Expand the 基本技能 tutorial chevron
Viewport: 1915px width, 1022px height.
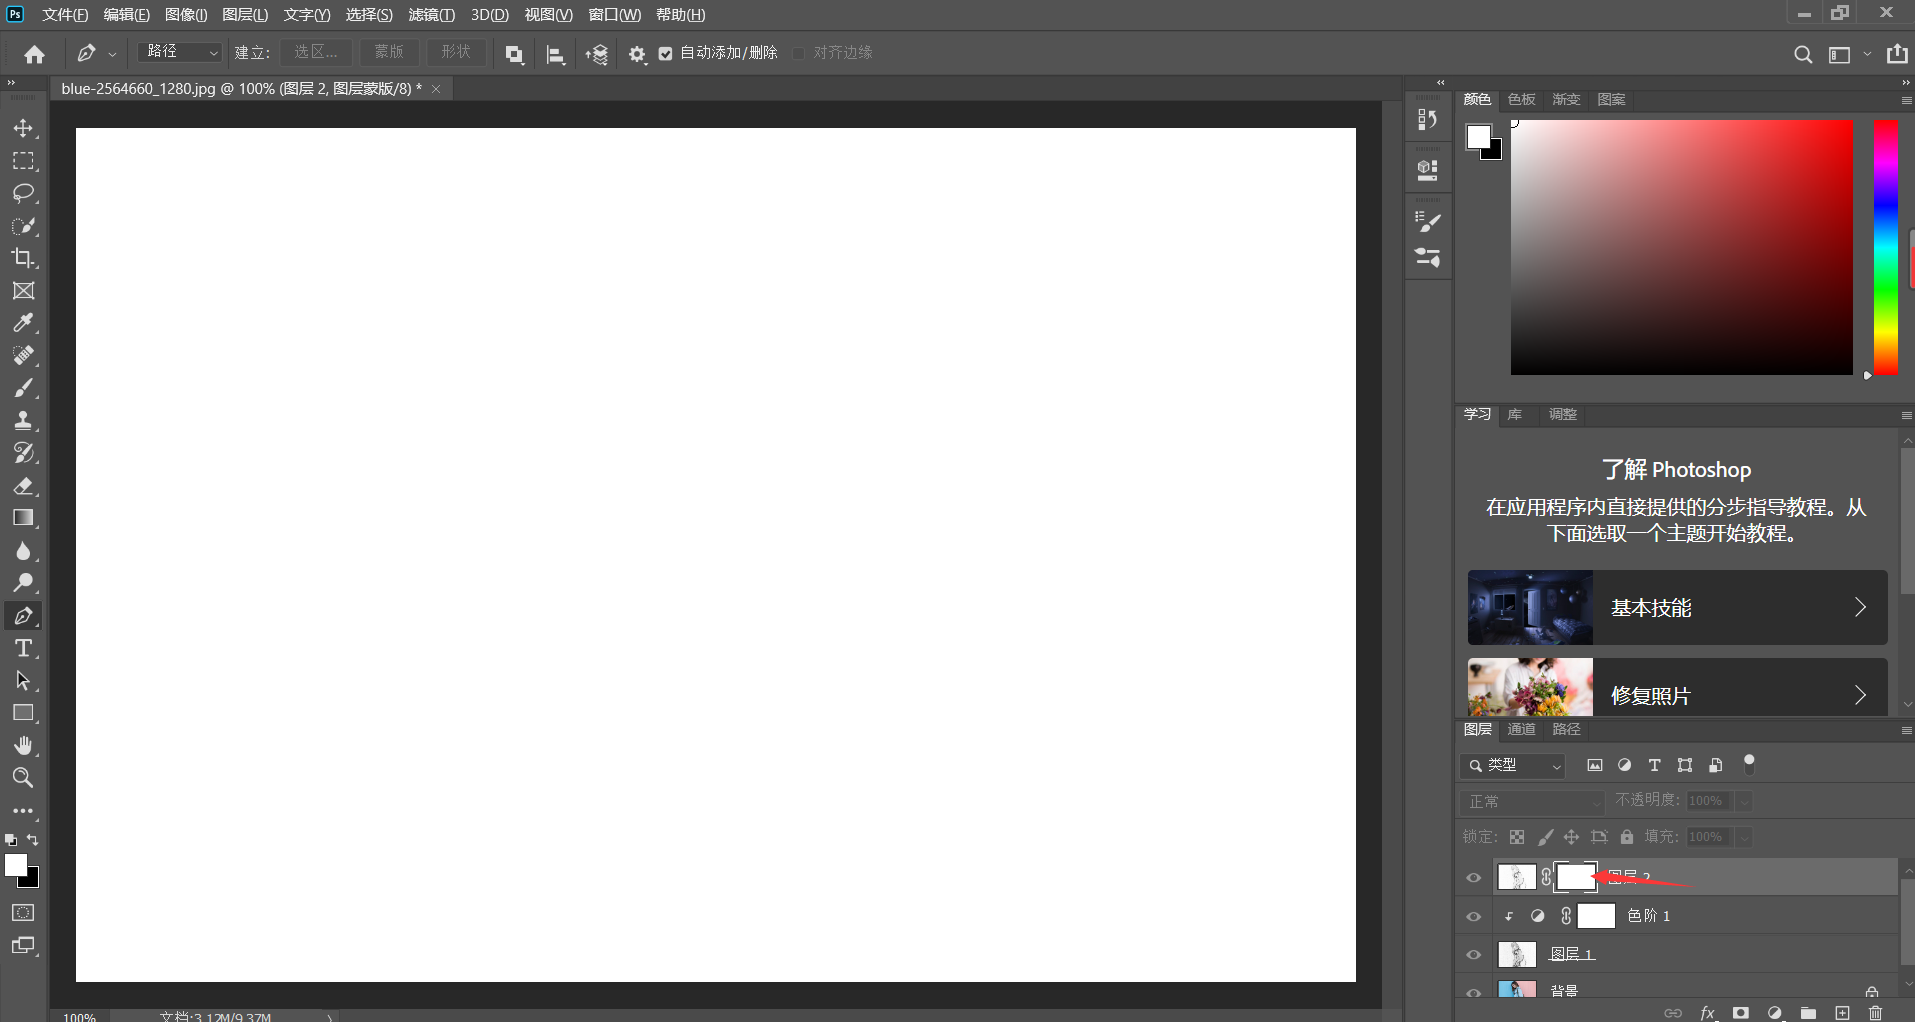coord(1859,607)
